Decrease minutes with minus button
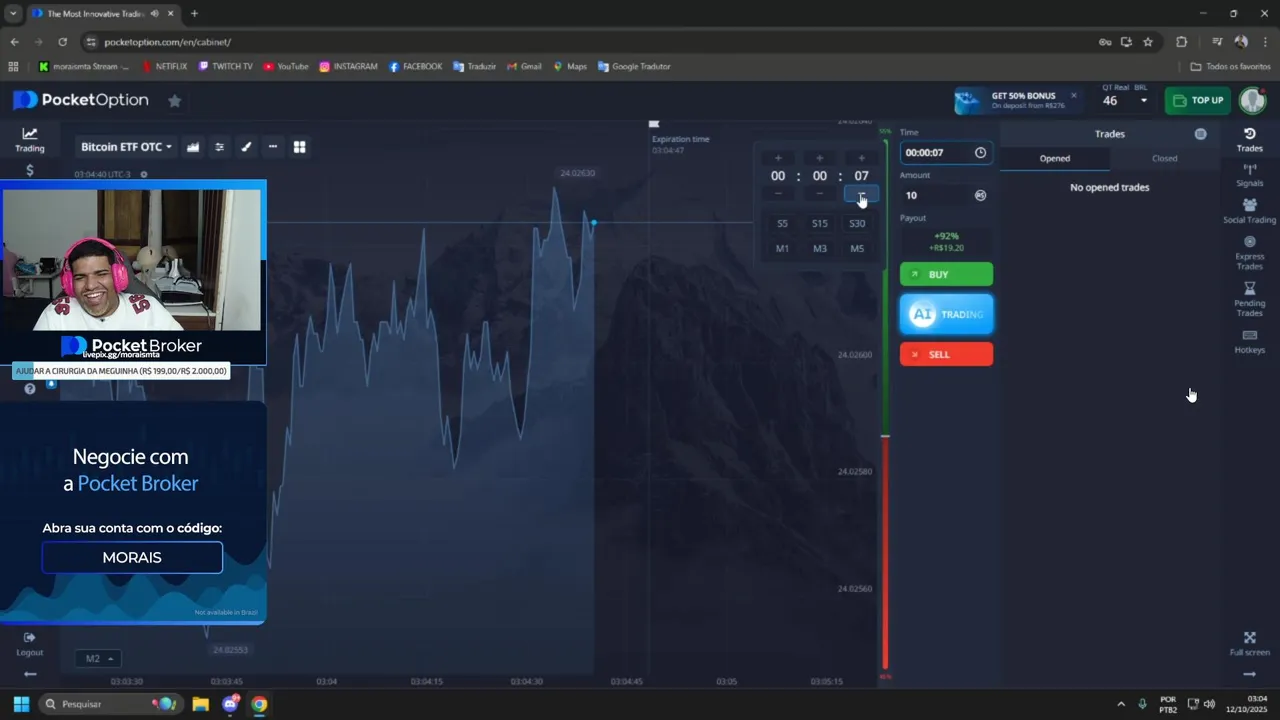The image size is (1280, 720). (x=820, y=194)
